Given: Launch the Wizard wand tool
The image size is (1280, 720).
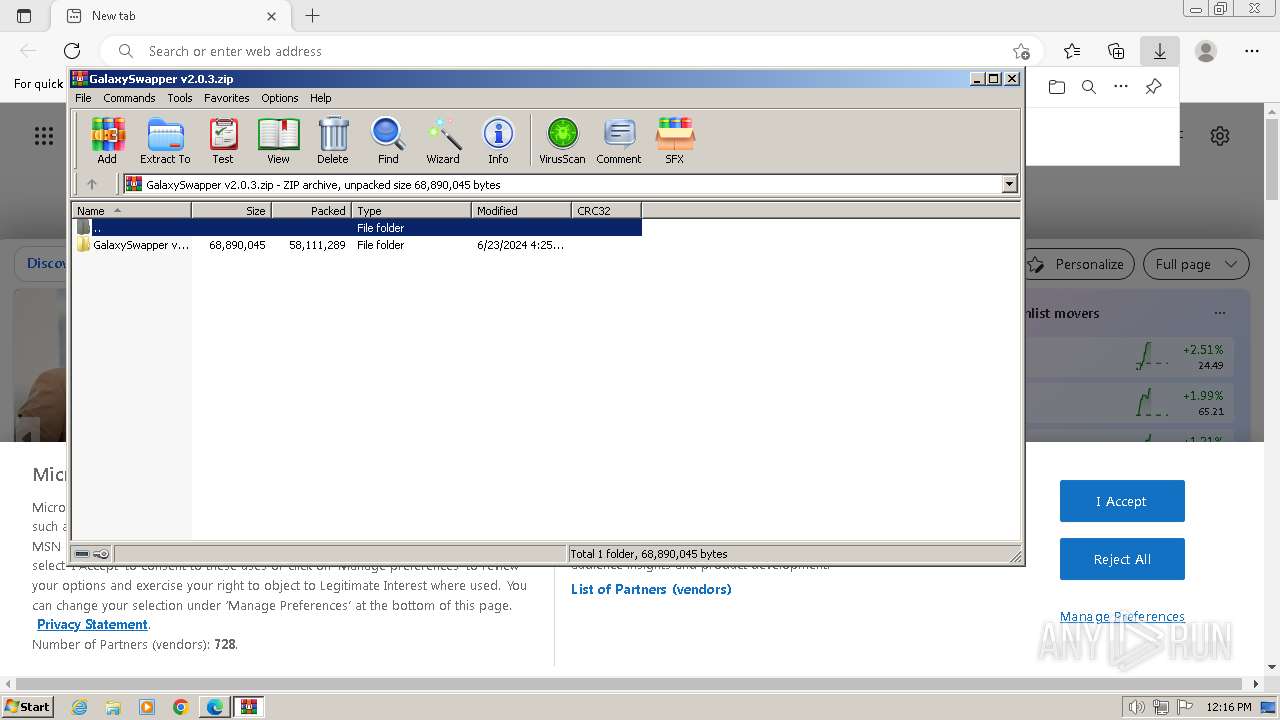Looking at the screenshot, I should pos(443,140).
